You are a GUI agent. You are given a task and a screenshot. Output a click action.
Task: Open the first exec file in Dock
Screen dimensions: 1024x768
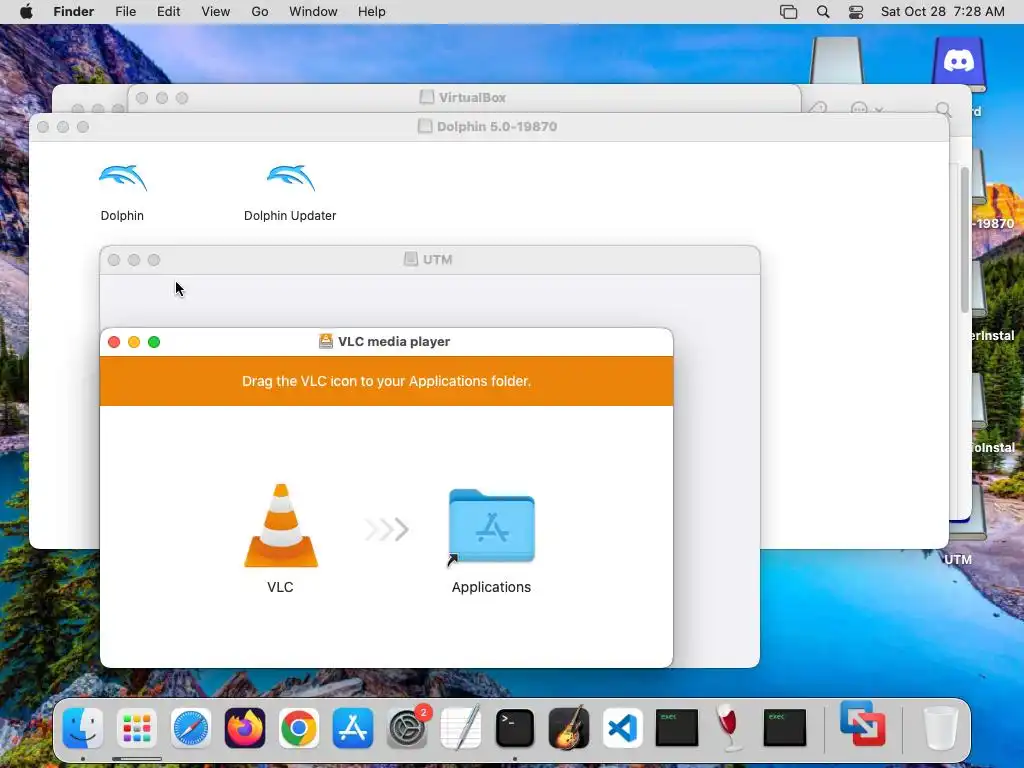click(x=677, y=728)
